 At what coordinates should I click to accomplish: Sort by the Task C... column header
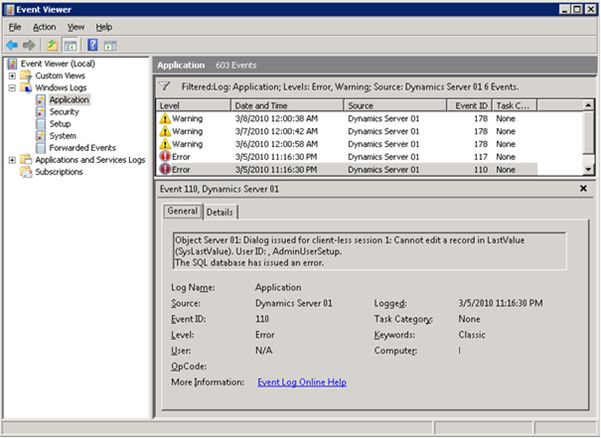point(515,105)
